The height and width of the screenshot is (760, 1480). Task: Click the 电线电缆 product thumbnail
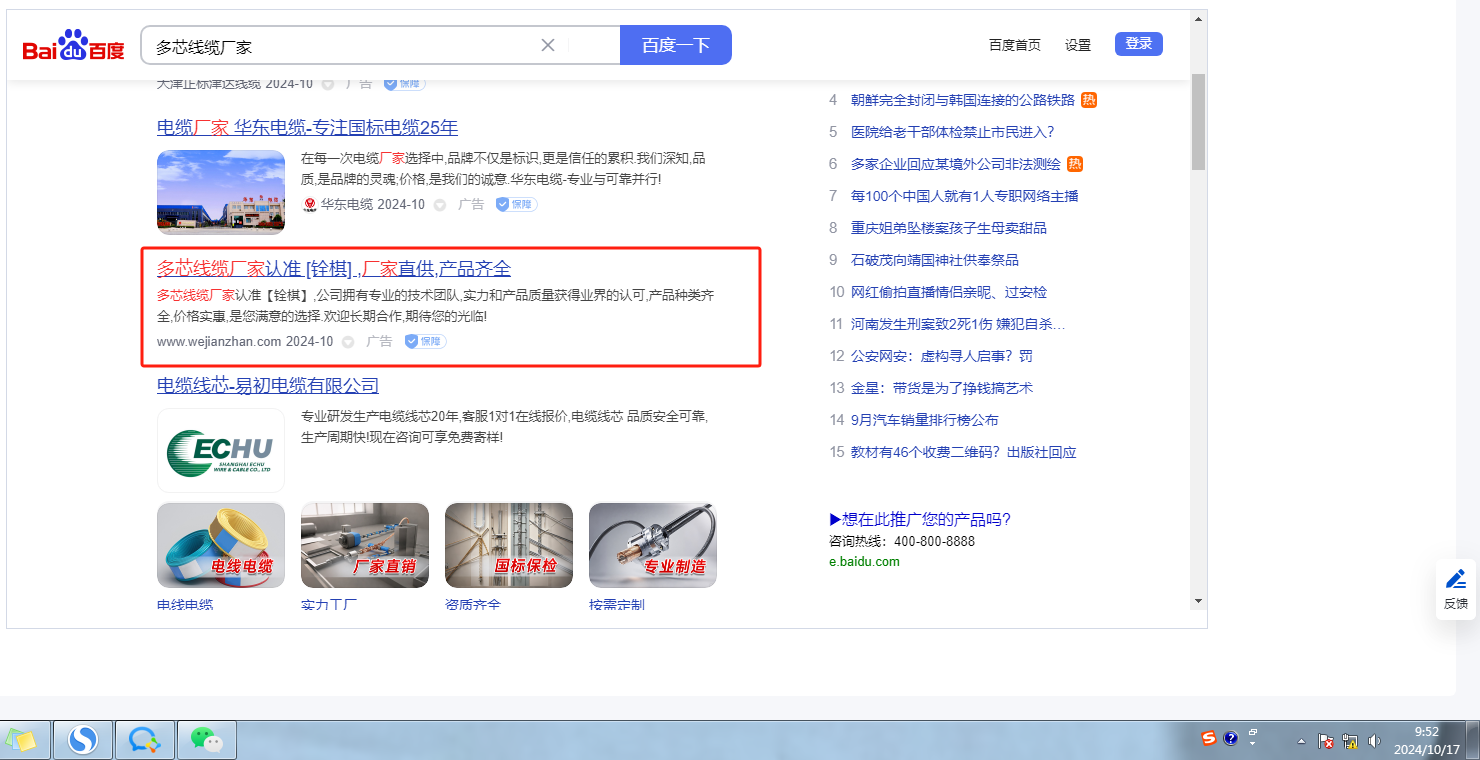click(221, 545)
